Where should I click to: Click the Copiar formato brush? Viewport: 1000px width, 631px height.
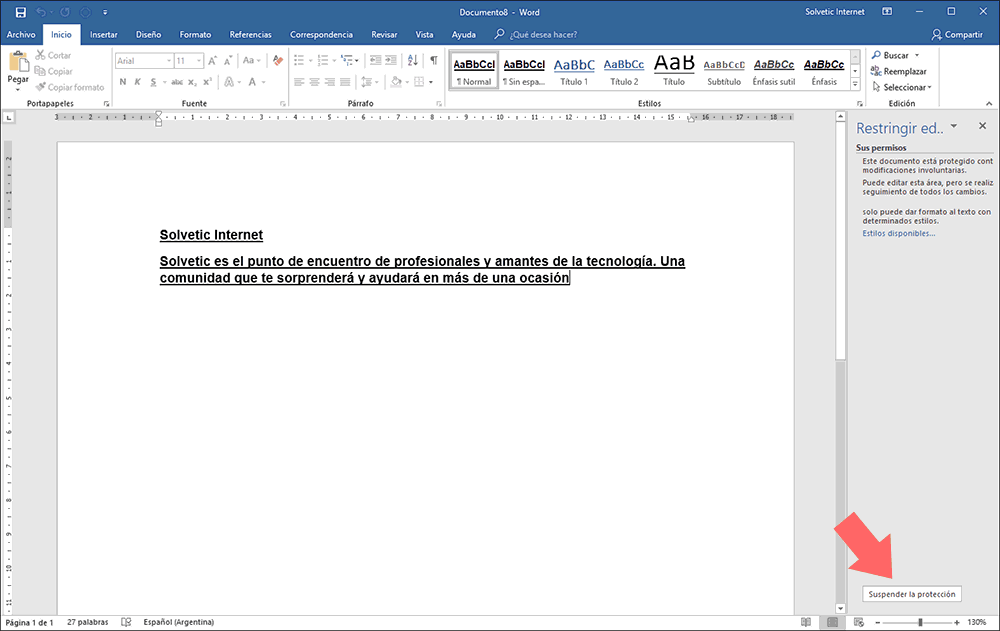(70, 87)
